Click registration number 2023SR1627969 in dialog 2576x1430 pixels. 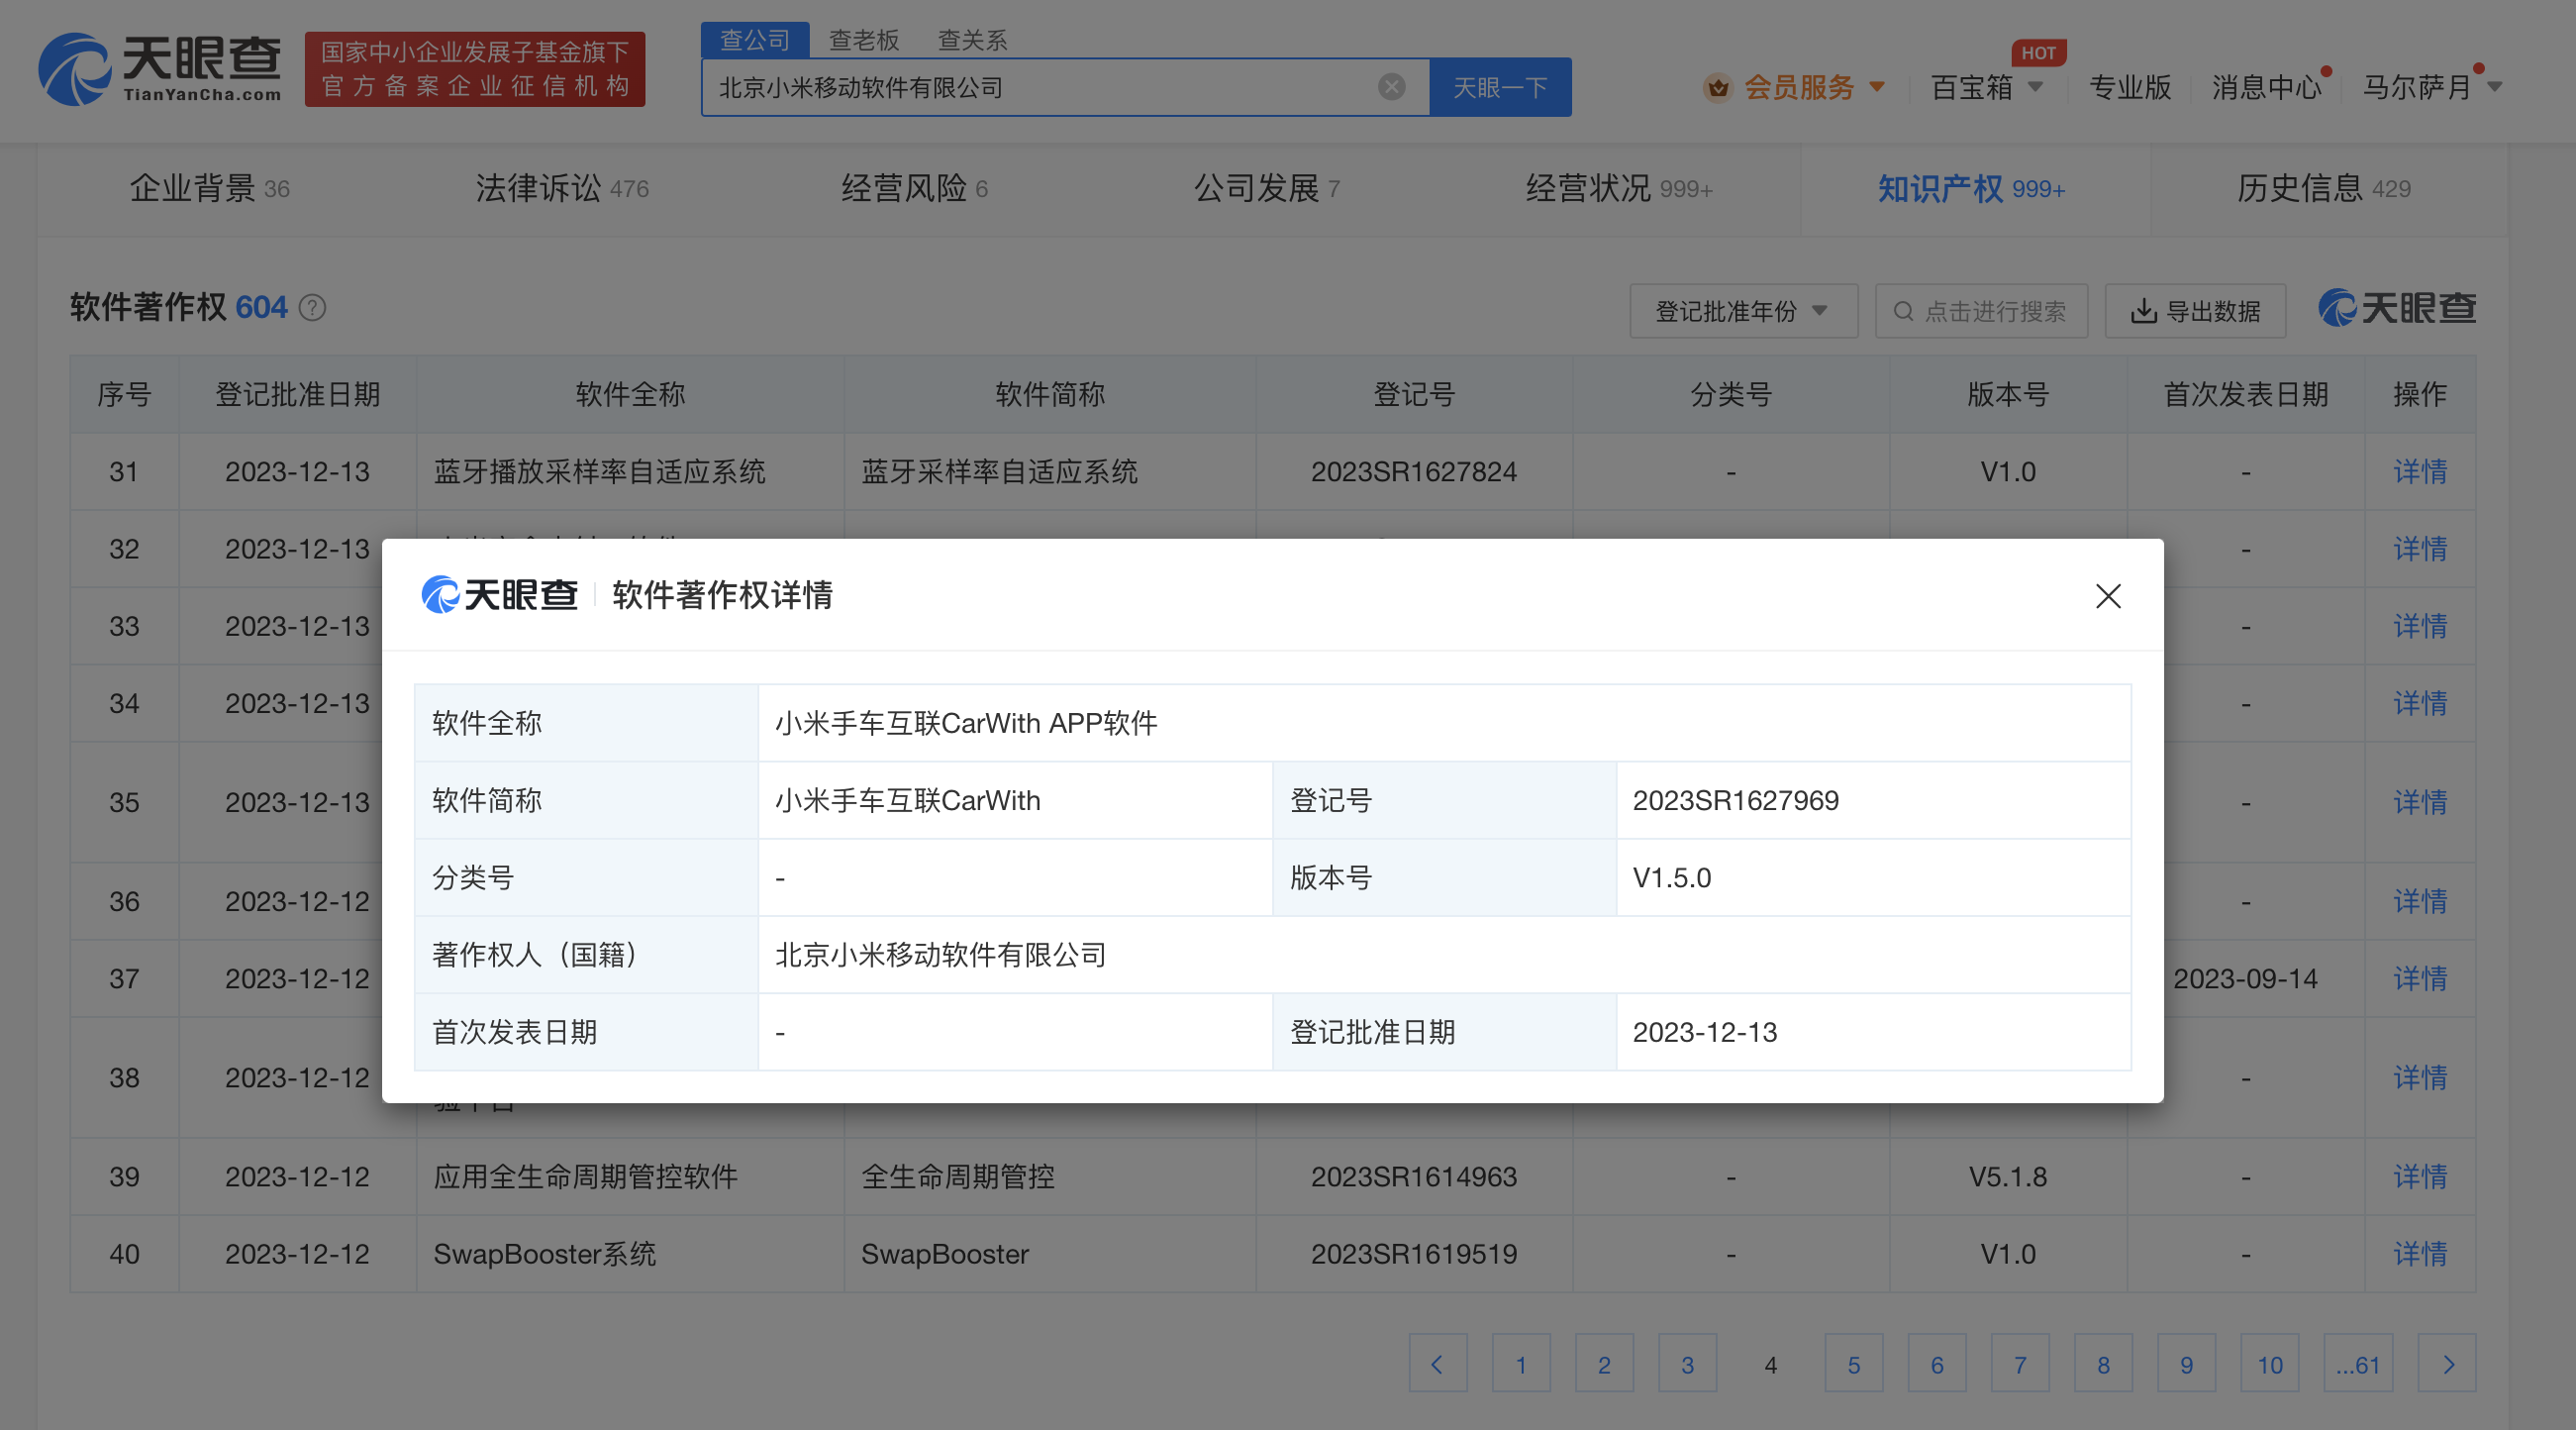click(1736, 800)
